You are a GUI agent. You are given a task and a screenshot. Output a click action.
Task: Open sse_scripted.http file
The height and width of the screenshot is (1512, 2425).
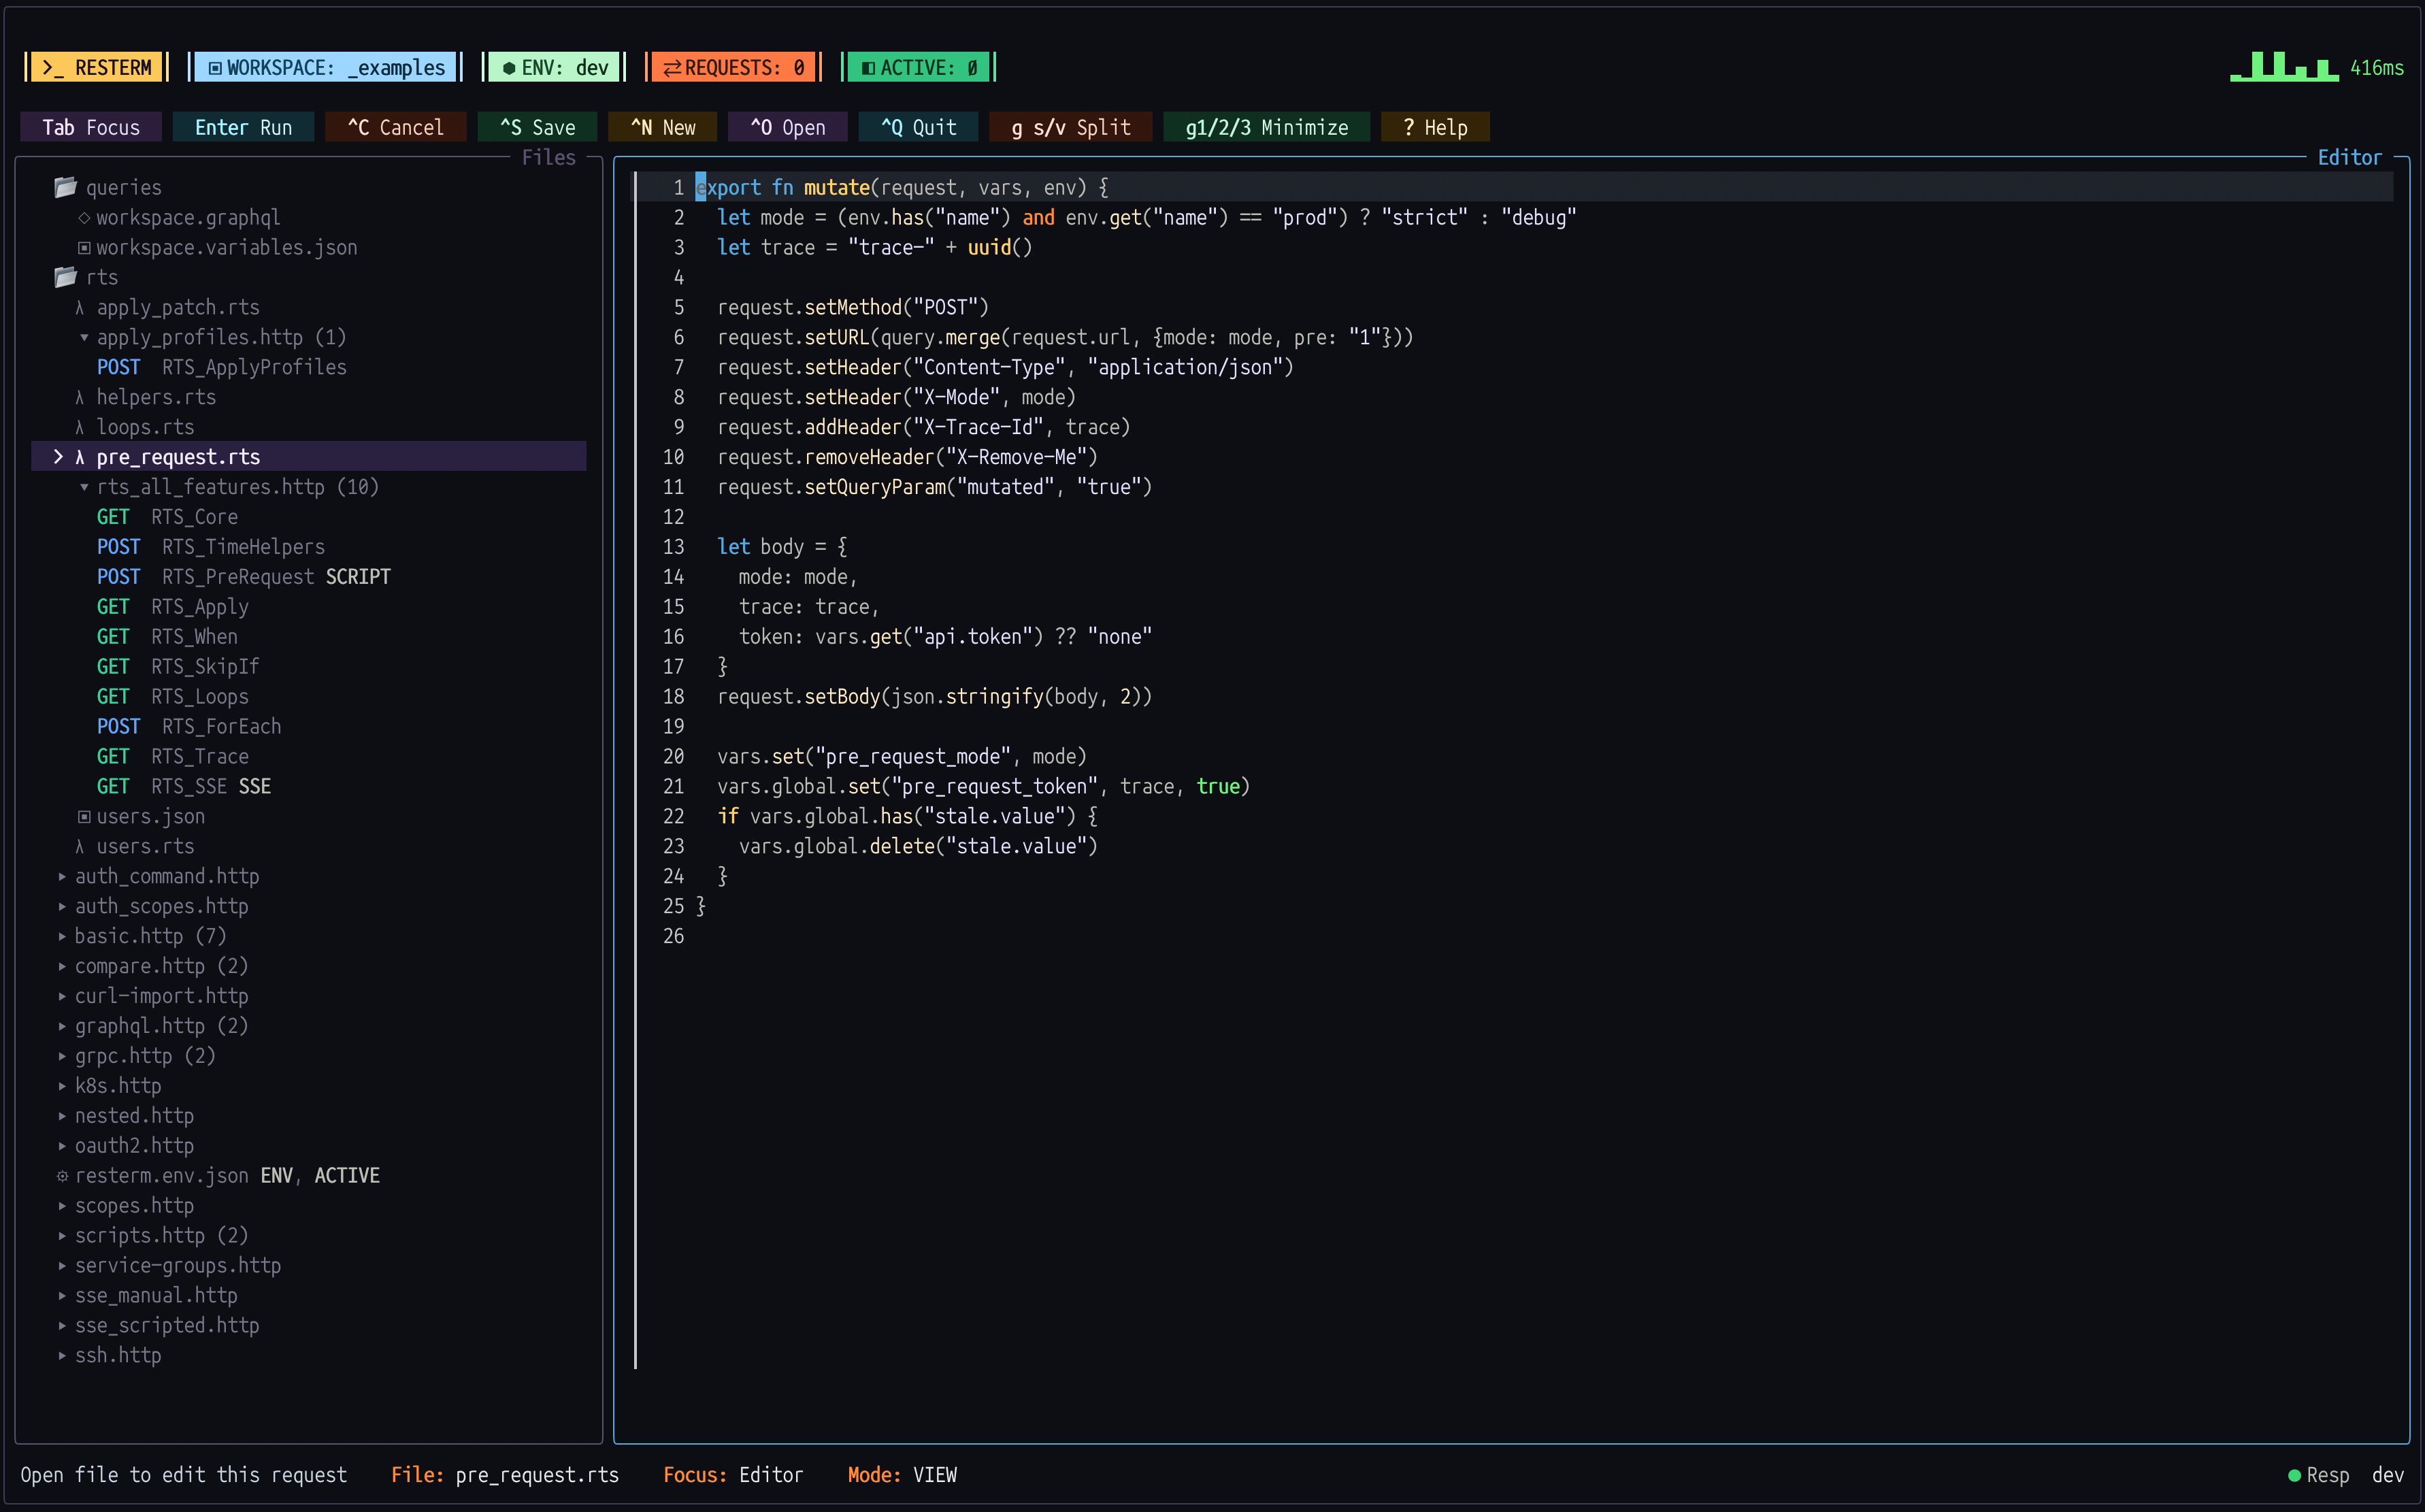pyautogui.click(x=167, y=1326)
